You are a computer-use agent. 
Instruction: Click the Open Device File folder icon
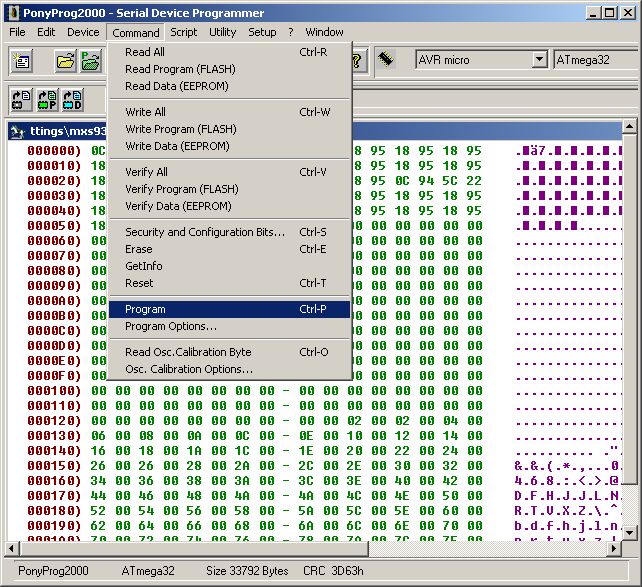(x=66, y=61)
